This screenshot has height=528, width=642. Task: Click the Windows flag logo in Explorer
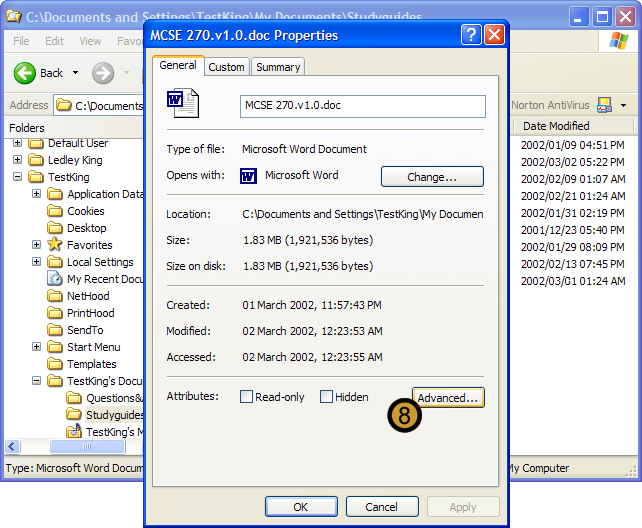619,41
